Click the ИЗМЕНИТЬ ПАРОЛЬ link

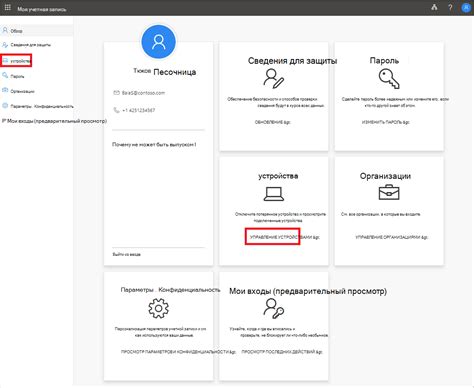[x=386, y=122]
